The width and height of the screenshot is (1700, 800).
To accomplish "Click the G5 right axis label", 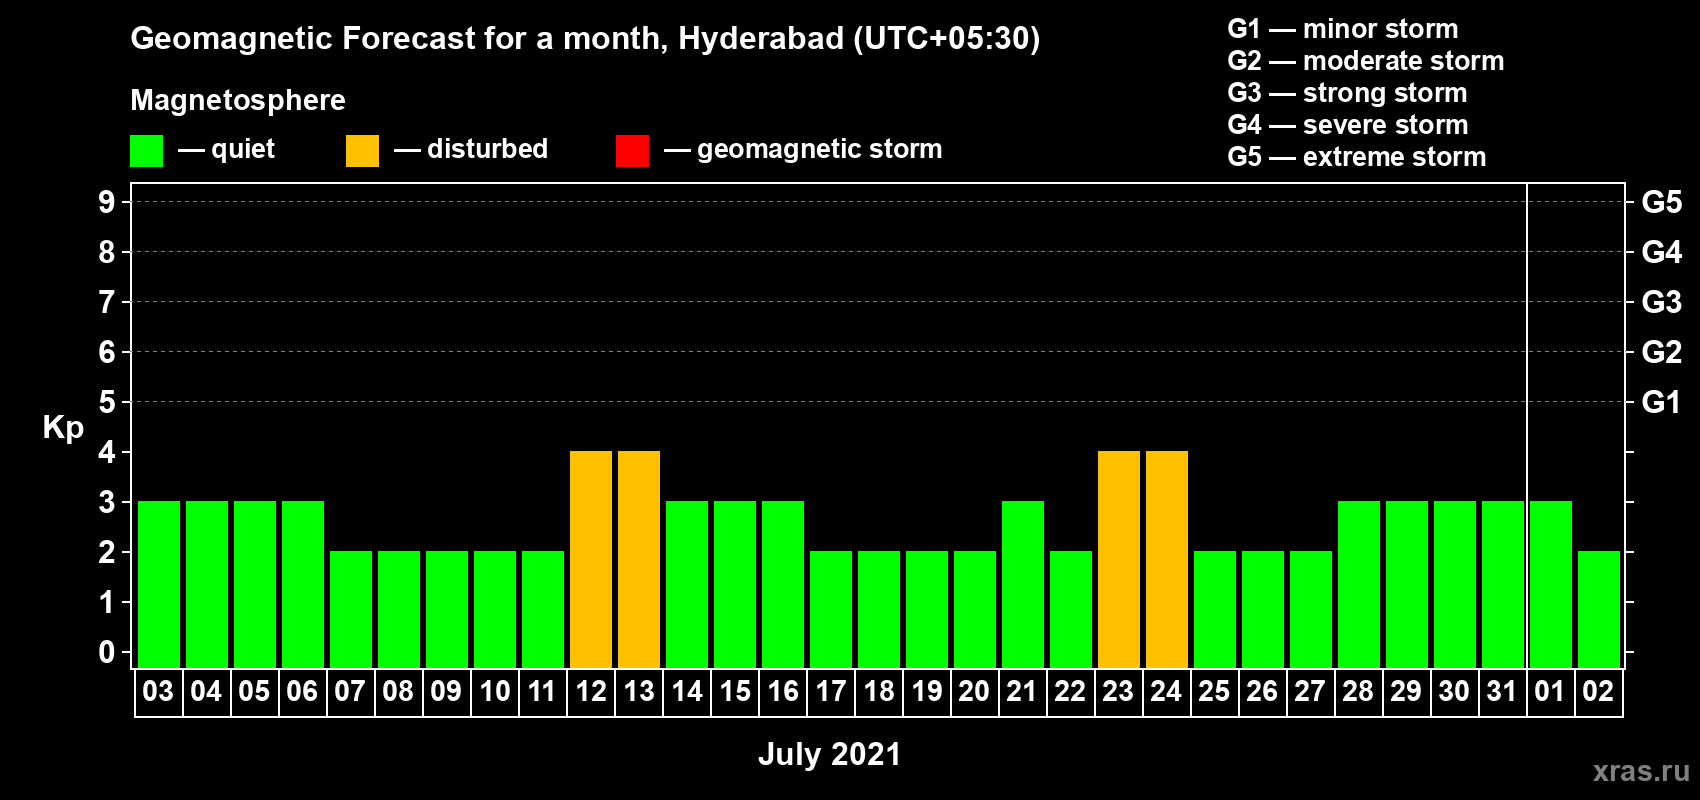I will point(1662,202).
